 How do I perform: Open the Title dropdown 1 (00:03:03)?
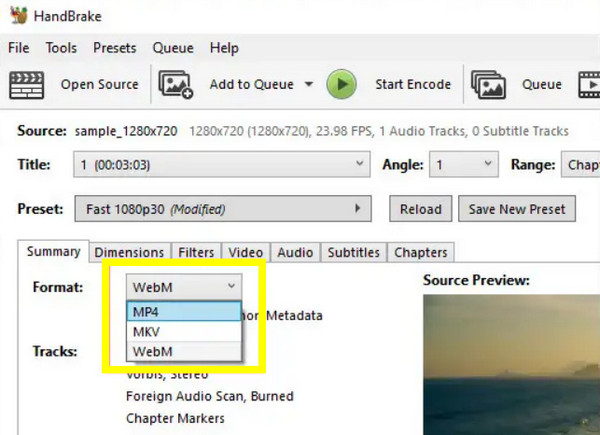point(222,165)
